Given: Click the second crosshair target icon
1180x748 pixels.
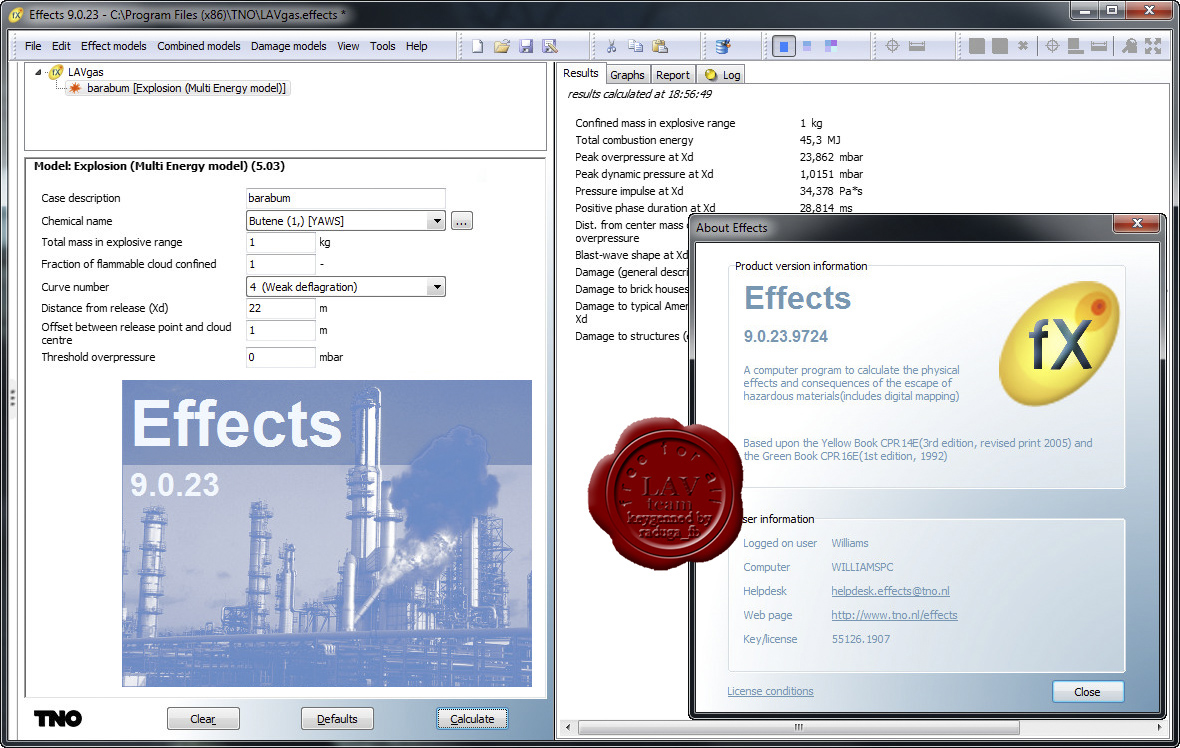Looking at the screenshot, I should tap(1052, 47).
